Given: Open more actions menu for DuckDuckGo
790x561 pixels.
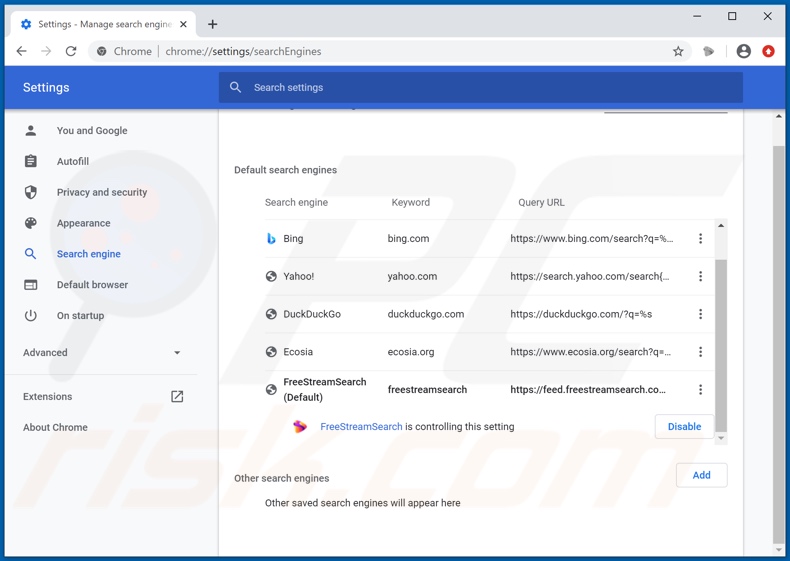Looking at the screenshot, I should (700, 314).
